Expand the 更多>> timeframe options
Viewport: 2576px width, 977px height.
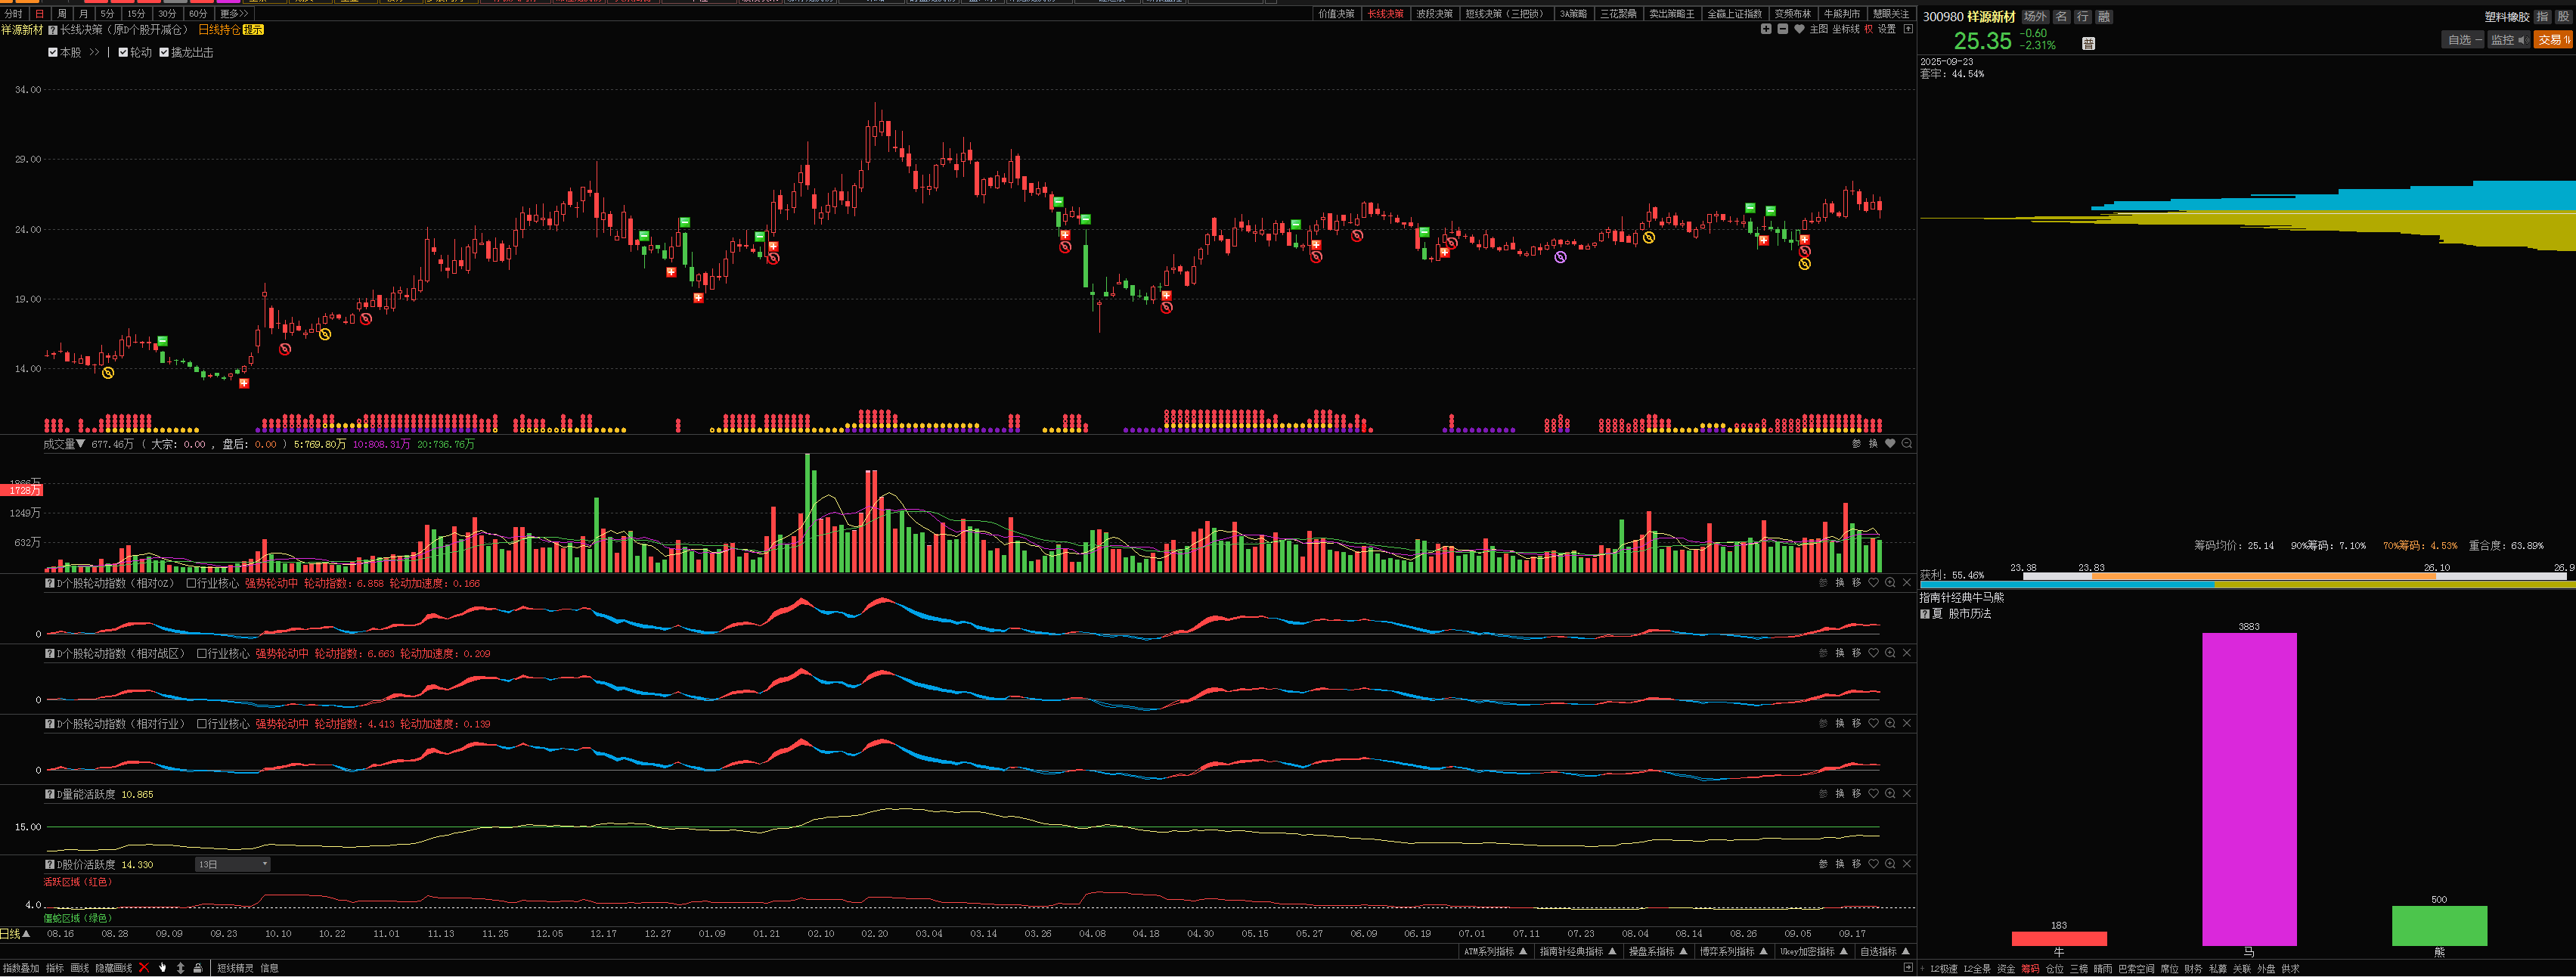[x=234, y=14]
